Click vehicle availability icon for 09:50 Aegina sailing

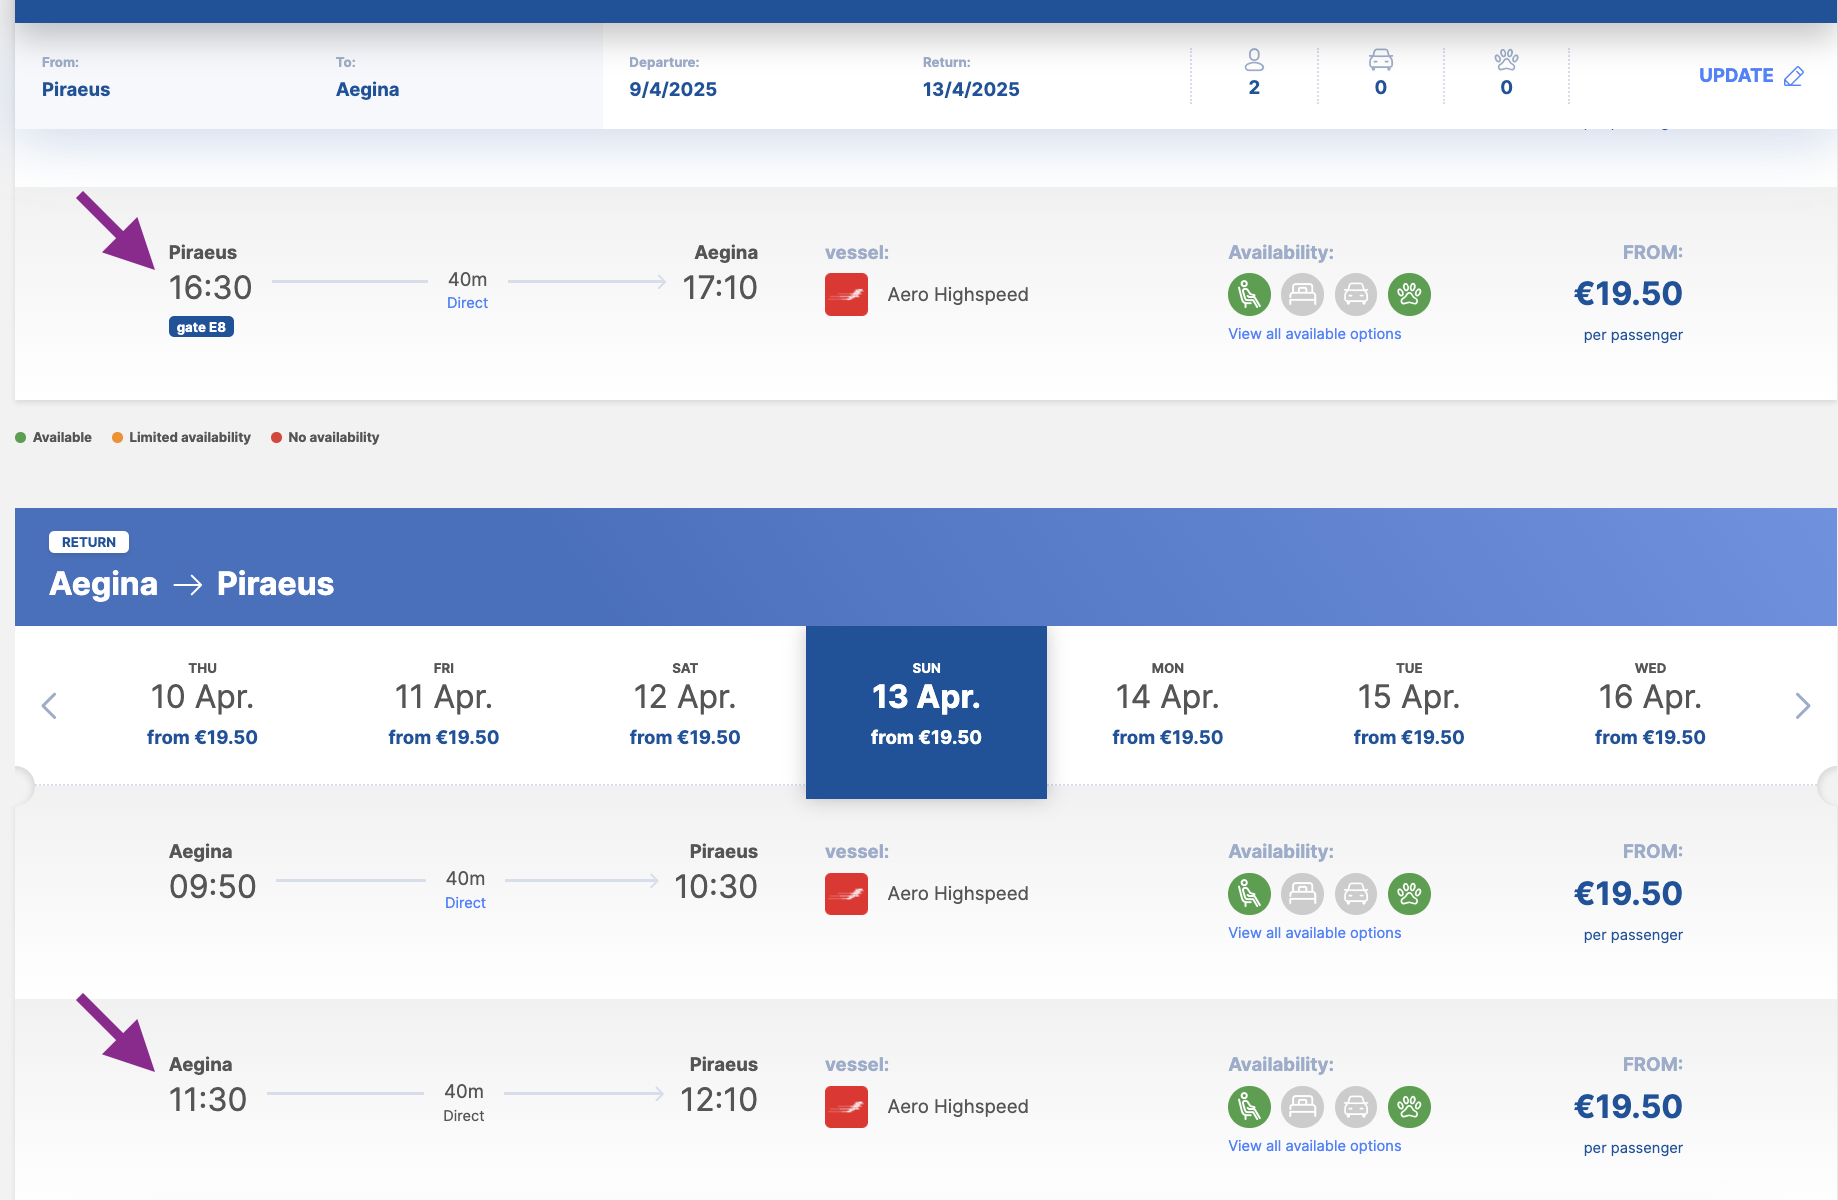(x=1356, y=894)
